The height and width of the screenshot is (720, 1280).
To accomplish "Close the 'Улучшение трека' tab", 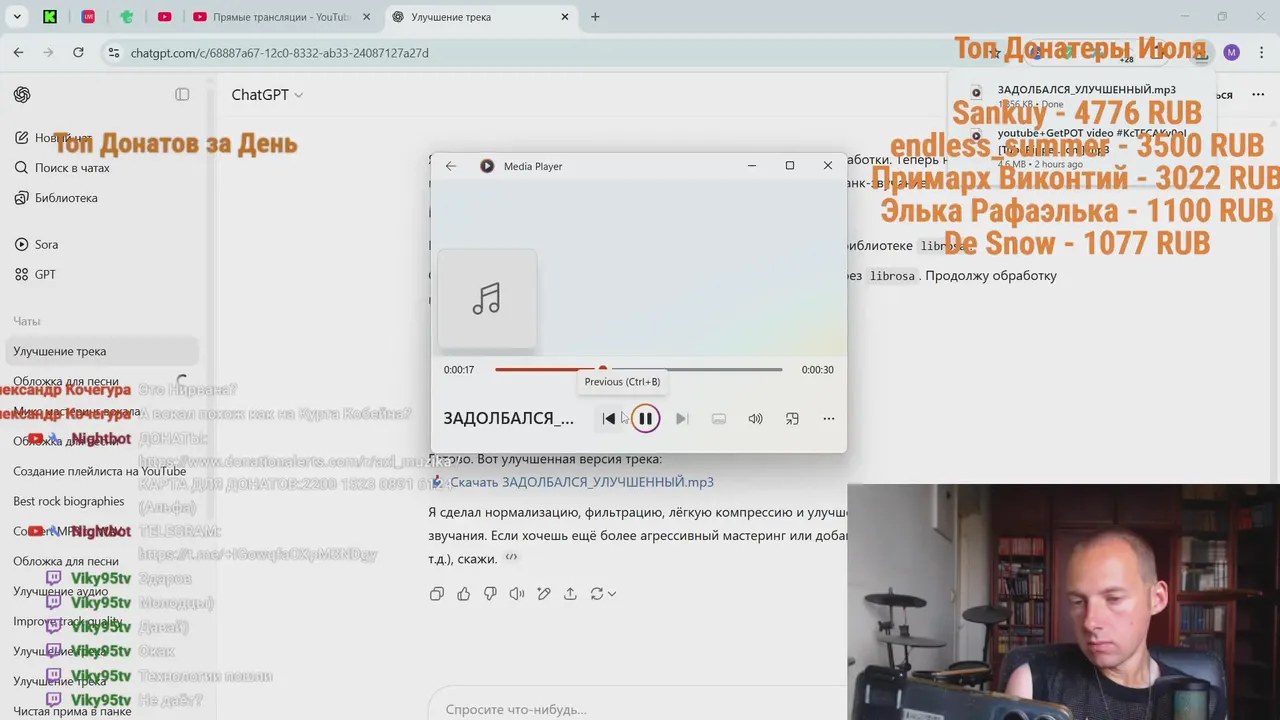I will [x=565, y=17].
